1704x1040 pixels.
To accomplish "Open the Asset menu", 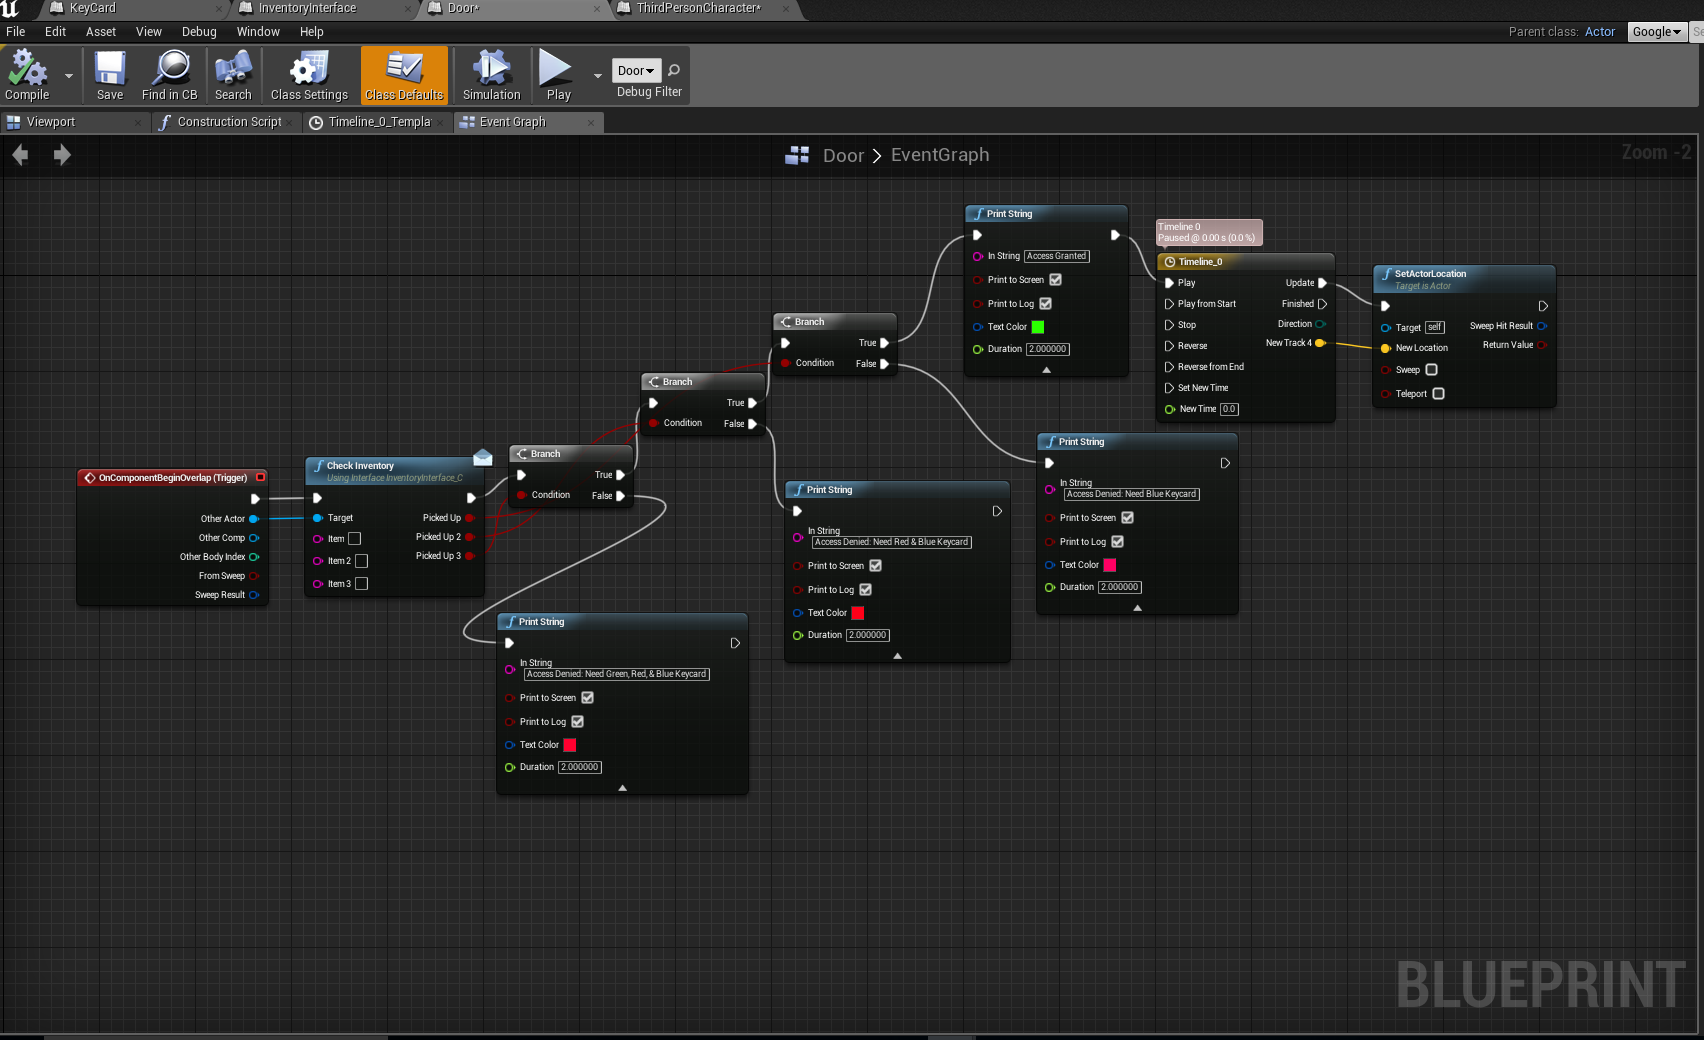I will tap(101, 32).
